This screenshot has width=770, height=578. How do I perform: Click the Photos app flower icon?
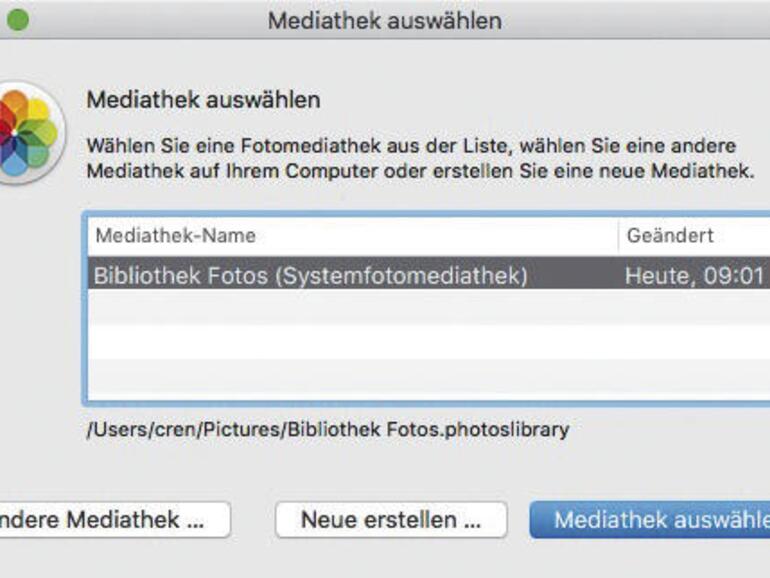tap(28, 133)
